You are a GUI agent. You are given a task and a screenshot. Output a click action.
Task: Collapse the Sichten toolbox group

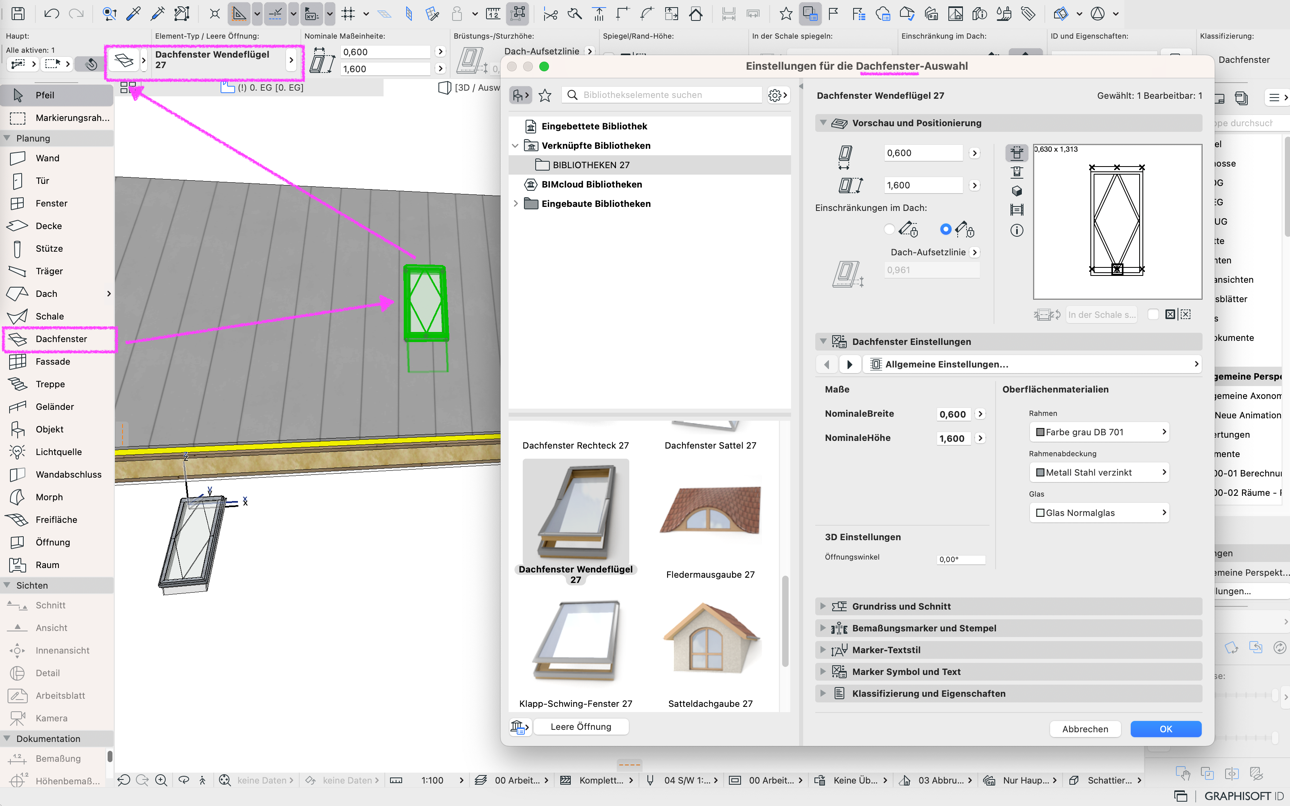point(7,585)
